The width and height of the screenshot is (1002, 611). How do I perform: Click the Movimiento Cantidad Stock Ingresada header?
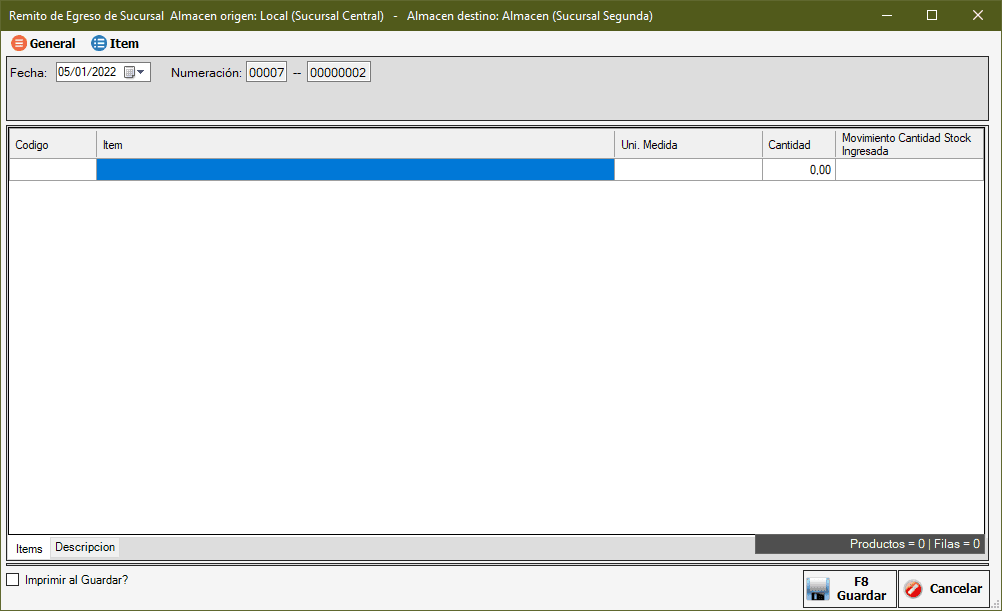tap(909, 145)
